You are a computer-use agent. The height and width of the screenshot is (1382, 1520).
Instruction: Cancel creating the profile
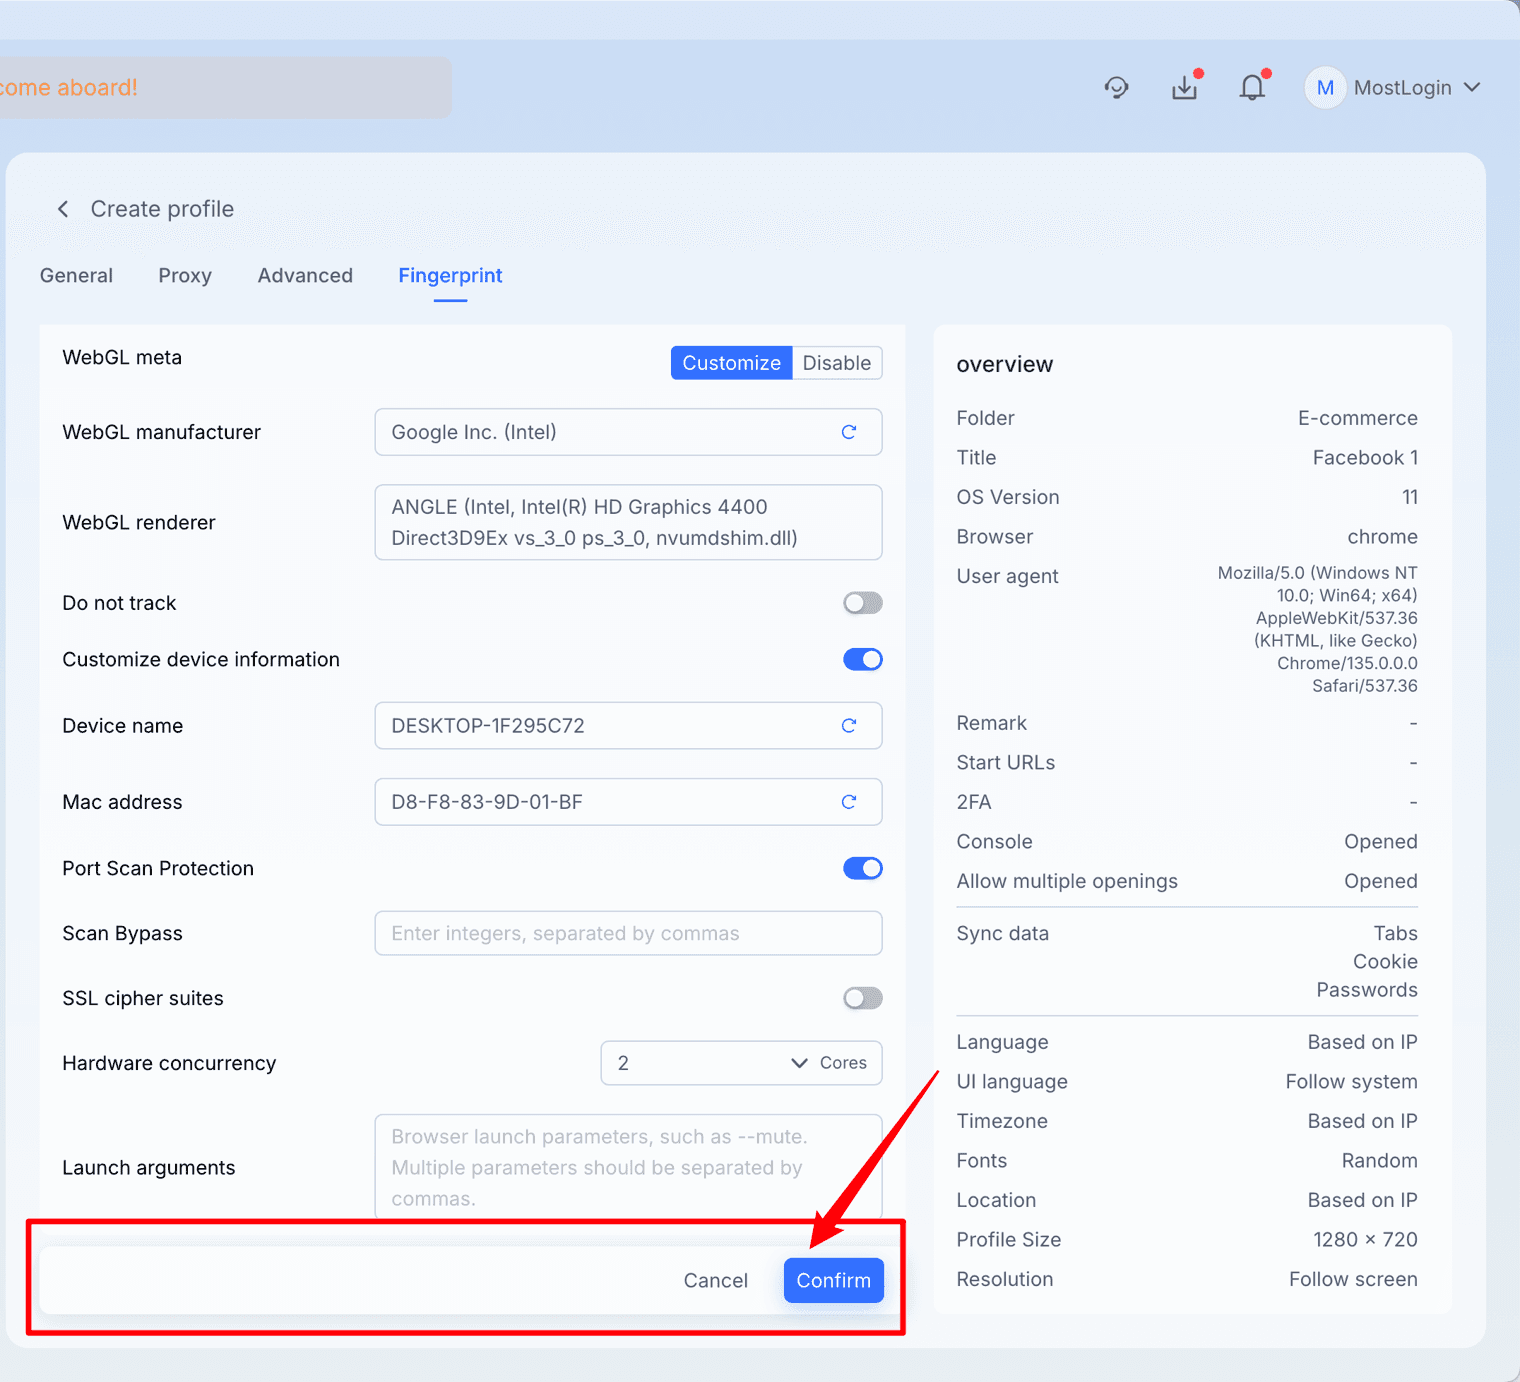point(715,1280)
